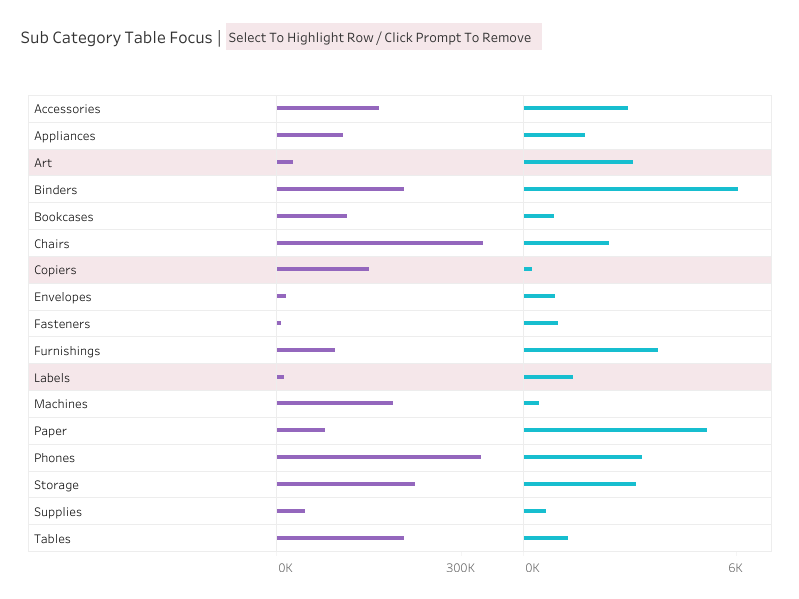Click the Envelopes row label

point(62,297)
